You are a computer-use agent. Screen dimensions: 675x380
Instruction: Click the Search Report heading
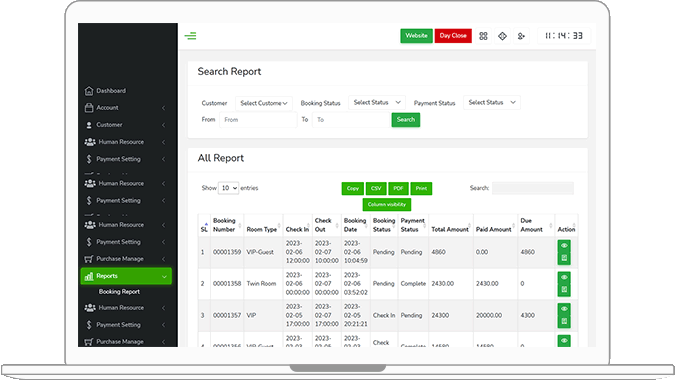(229, 72)
